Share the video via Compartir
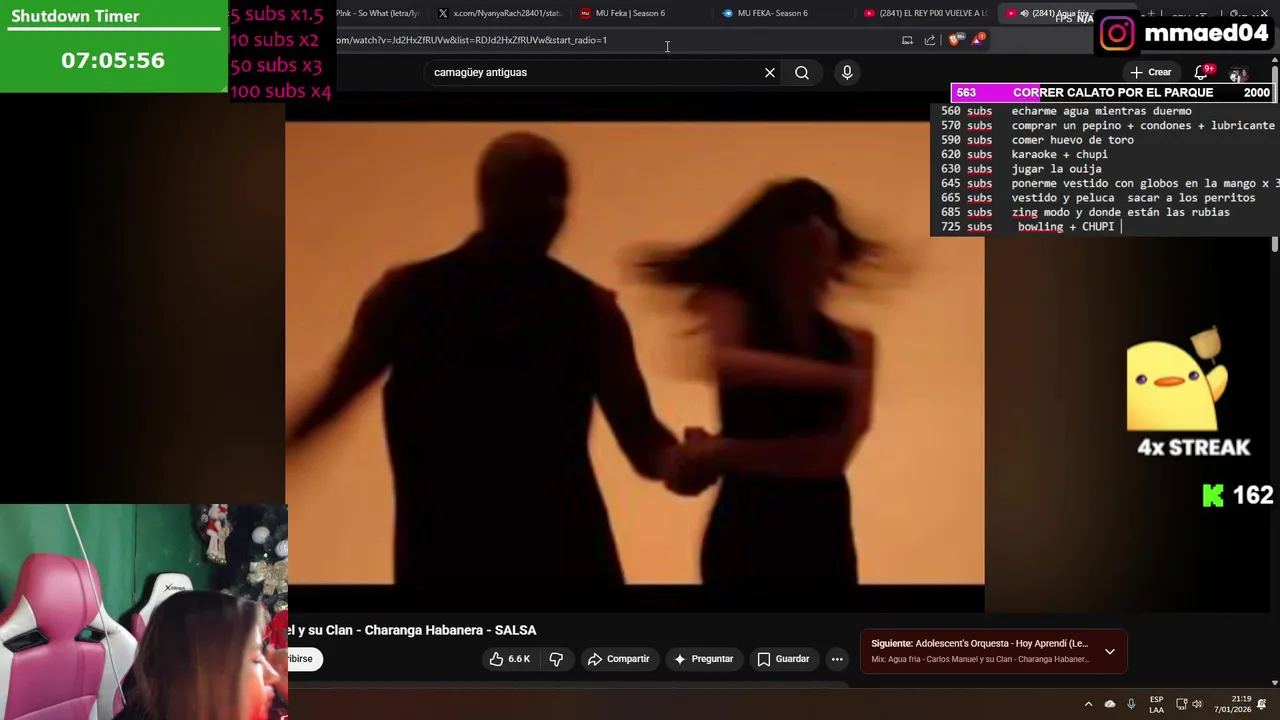 (x=619, y=659)
